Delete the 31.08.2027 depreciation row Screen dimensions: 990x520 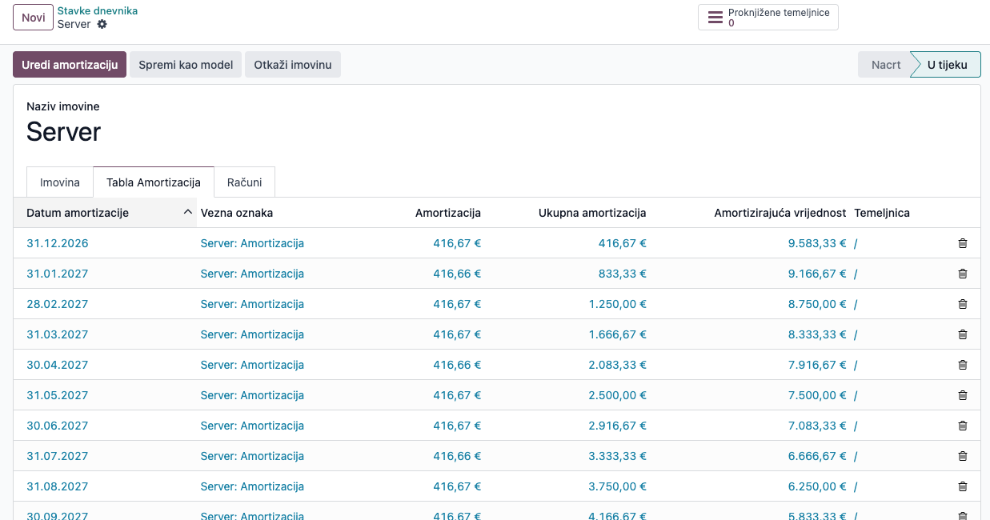pos(963,486)
